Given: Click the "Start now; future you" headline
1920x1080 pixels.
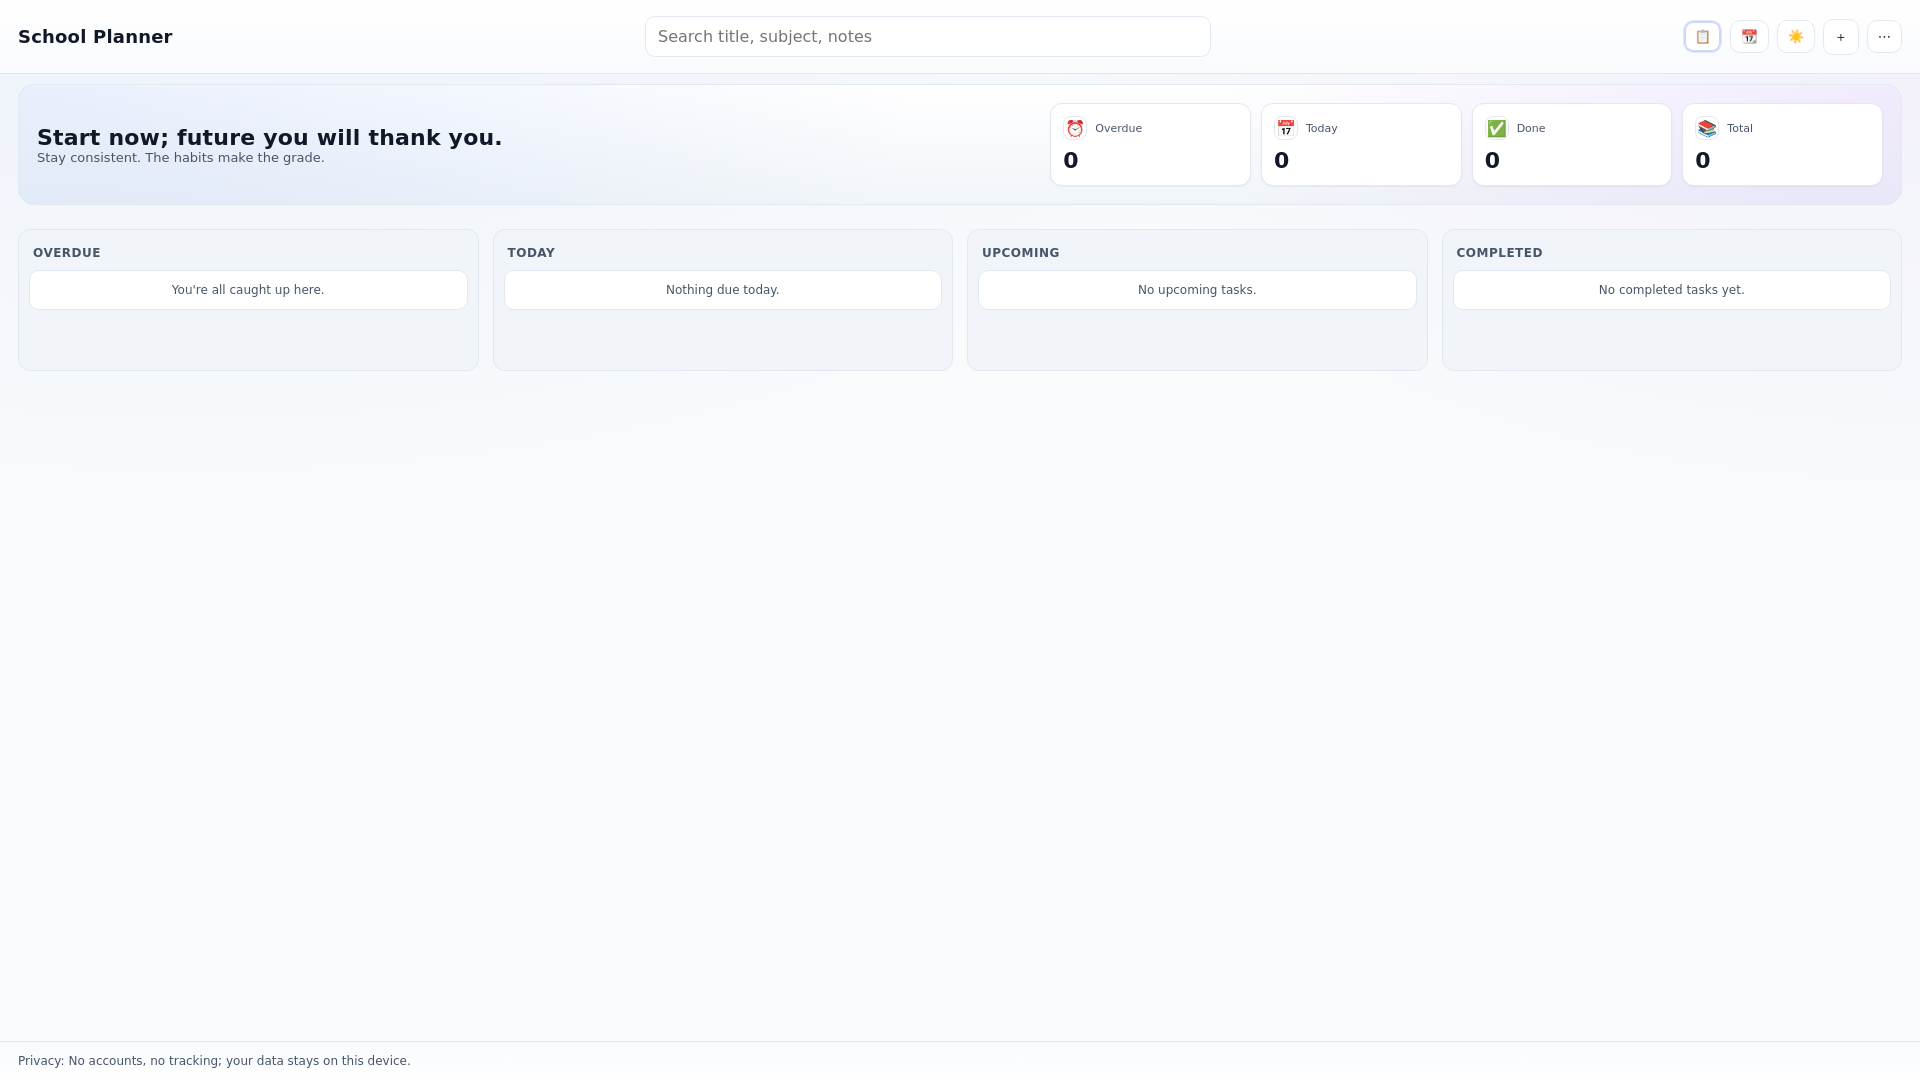Looking at the screenshot, I should 270,138.
